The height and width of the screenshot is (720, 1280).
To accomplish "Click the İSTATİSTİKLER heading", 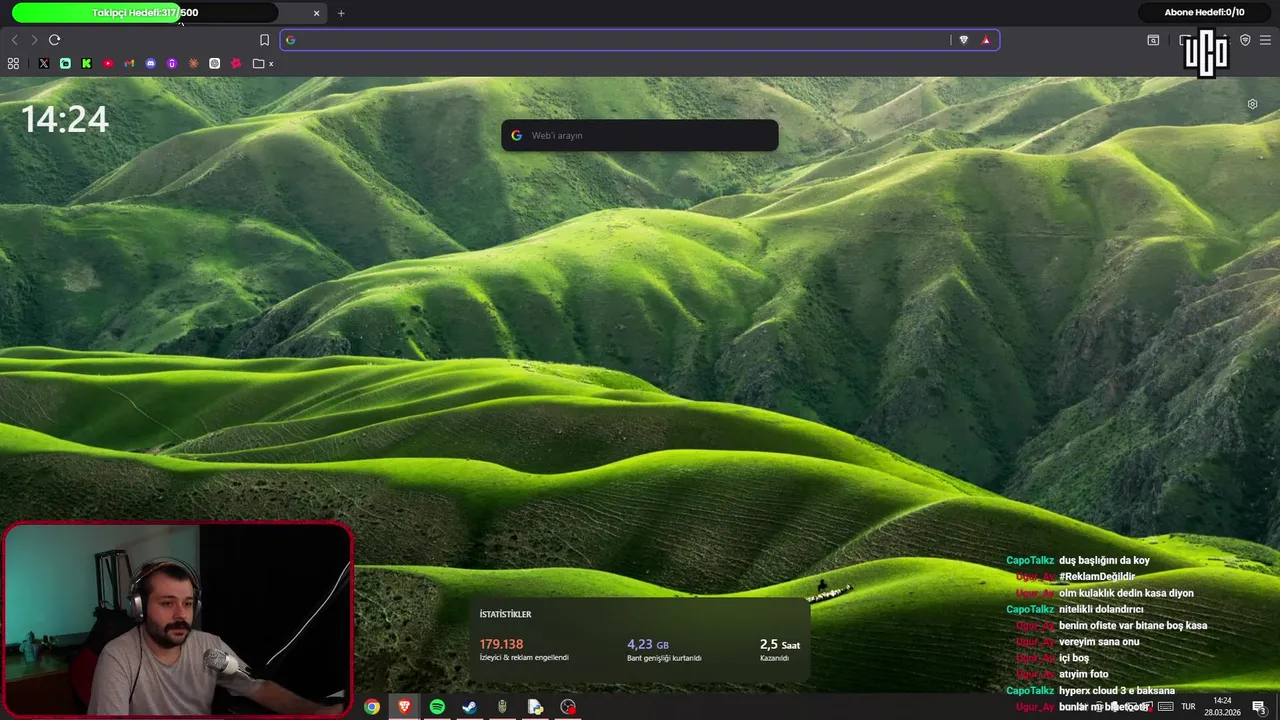I will pyautogui.click(x=505, y=614).
